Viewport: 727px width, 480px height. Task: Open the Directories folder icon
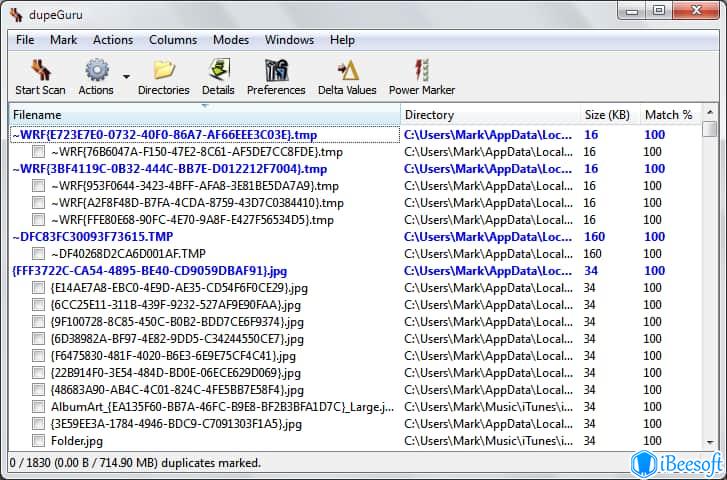pos(164,70)
